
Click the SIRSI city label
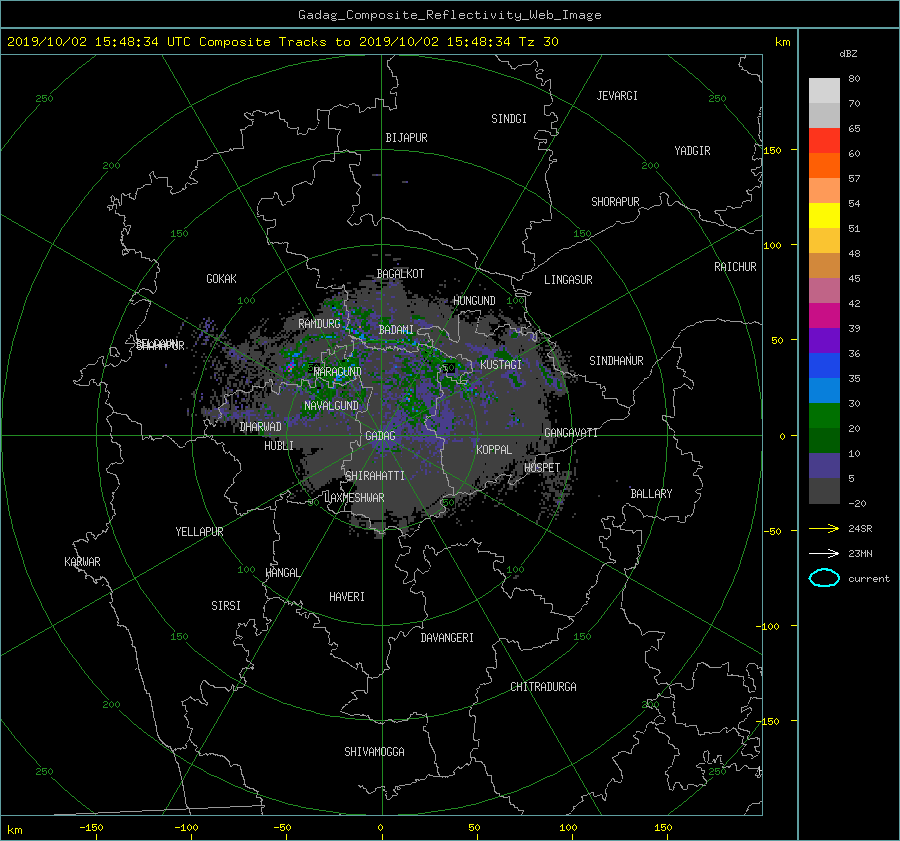click(x=226, y=606)
